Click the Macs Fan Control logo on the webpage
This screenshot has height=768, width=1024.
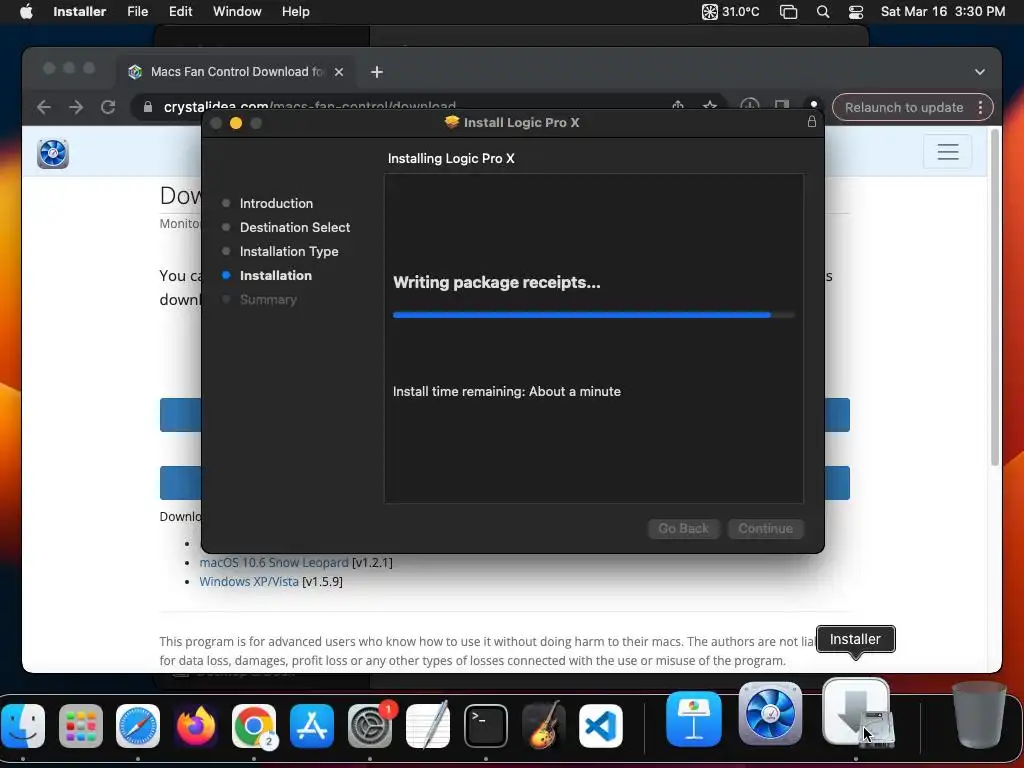coord(53,153)
